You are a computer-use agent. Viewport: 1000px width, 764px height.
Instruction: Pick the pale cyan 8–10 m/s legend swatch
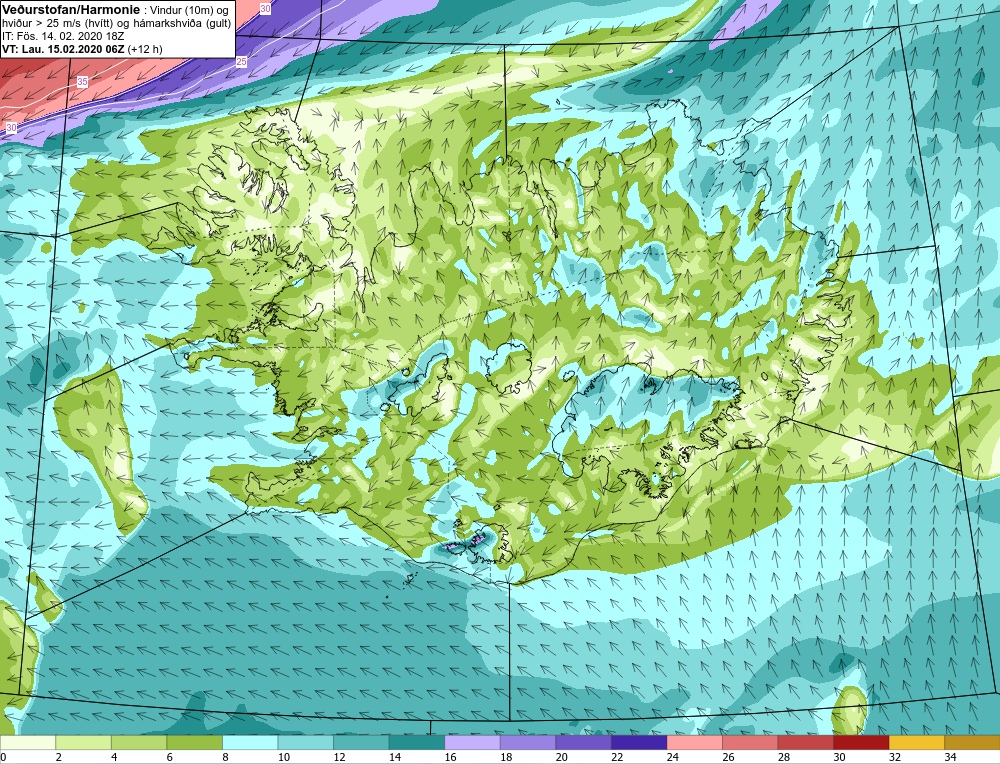[x=249, y=742]
